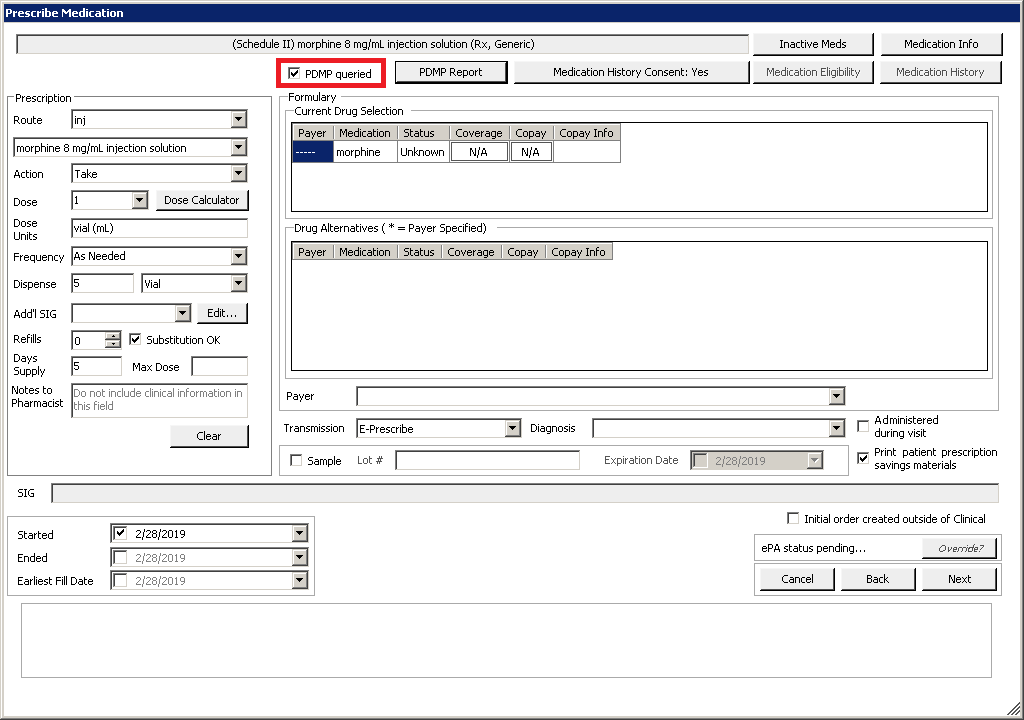Expand the Diagnosis dropdown

click(x=837, y=429)
